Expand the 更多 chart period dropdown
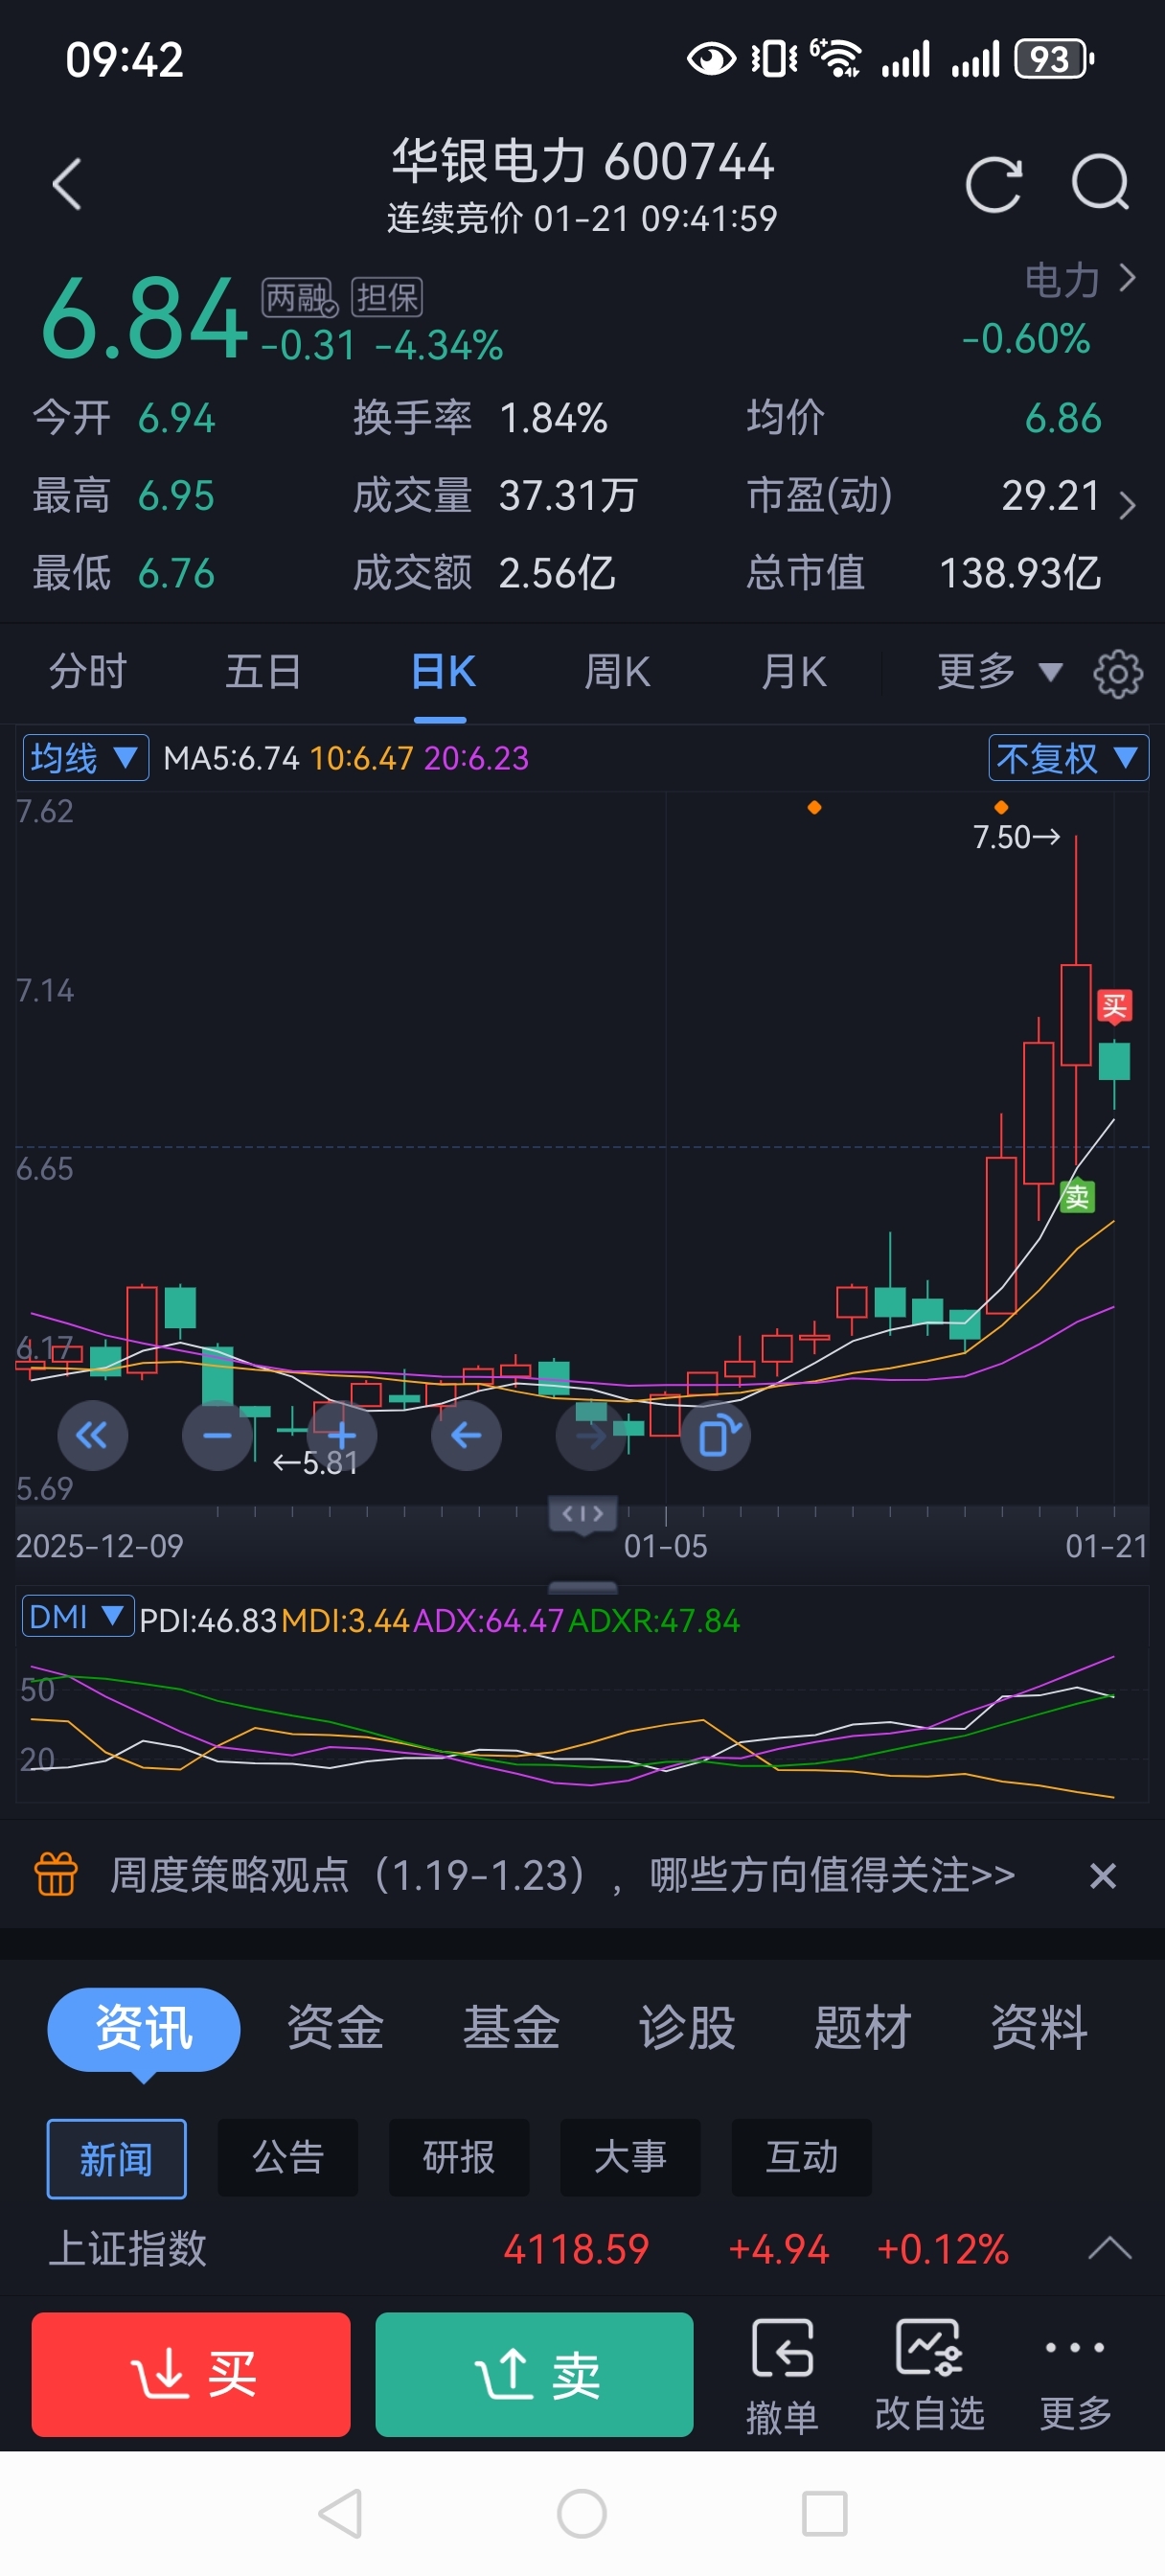The width and height of the screenshot is (1165, 2576). (x=1000, y=672)
